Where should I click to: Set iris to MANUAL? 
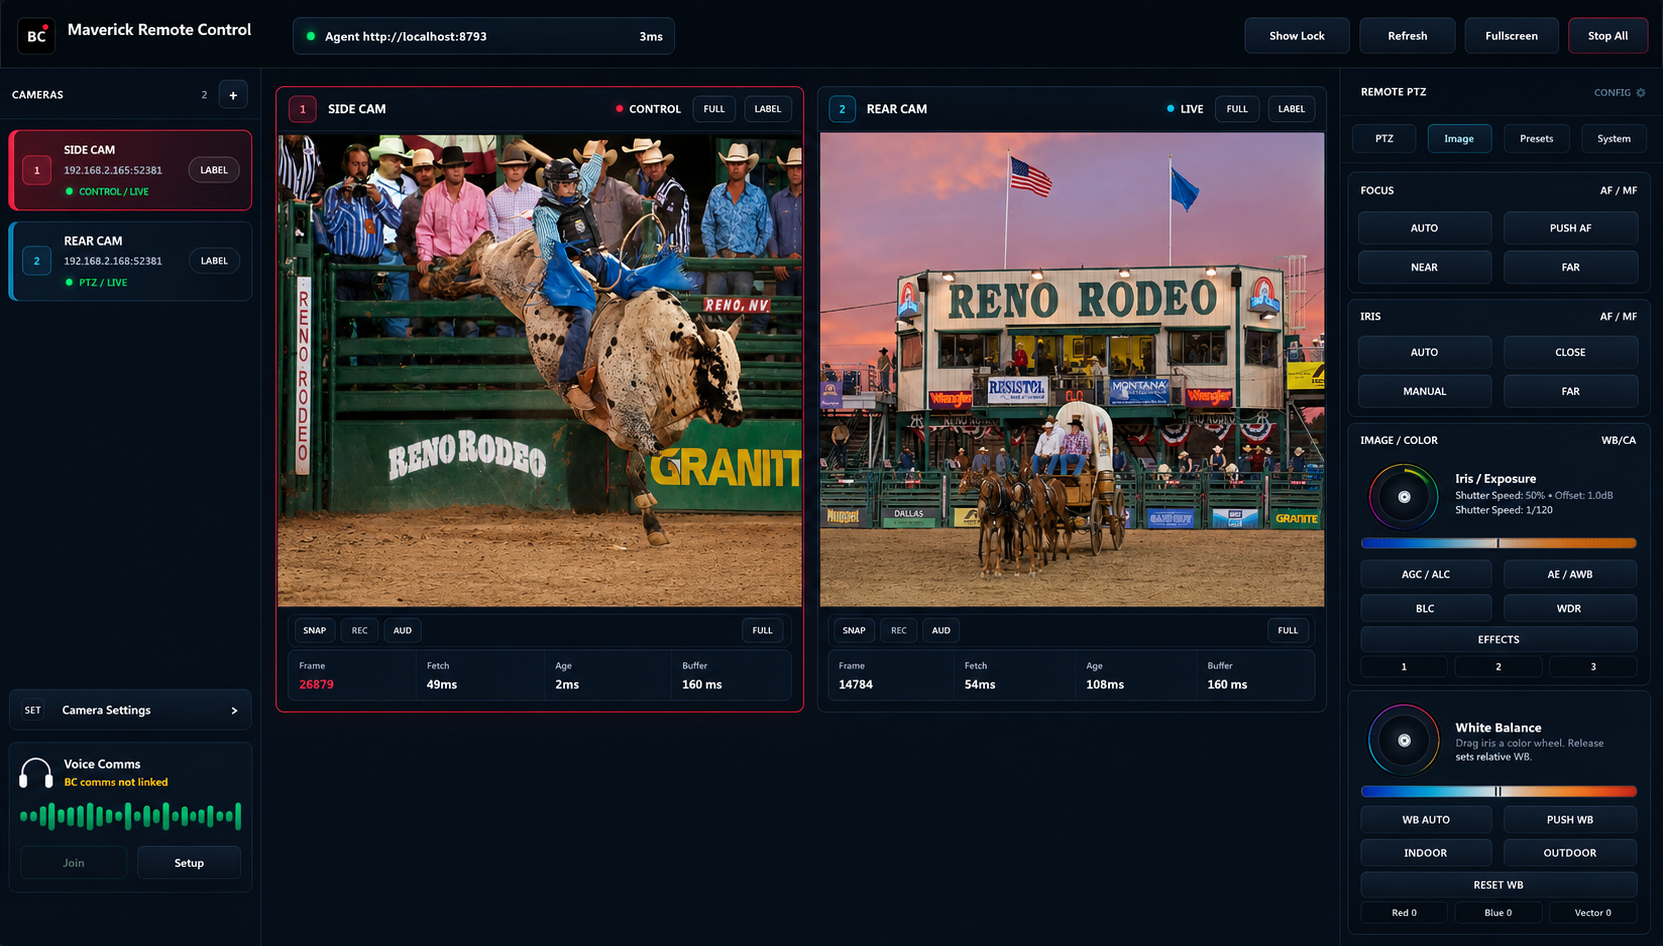click(x=1424, y=391)
